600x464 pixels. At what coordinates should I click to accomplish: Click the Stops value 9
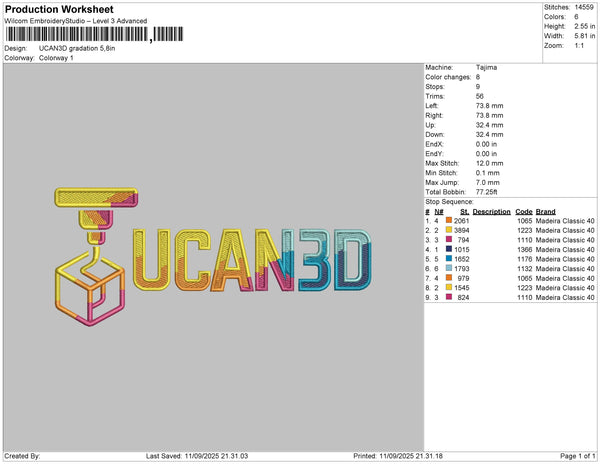click(x=478, y=86)
